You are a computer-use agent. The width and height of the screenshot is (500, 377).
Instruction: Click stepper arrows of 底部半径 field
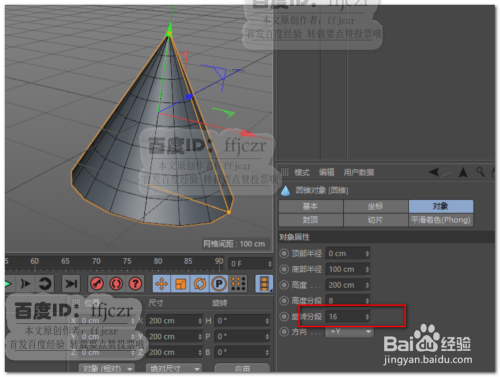[367, 269]
